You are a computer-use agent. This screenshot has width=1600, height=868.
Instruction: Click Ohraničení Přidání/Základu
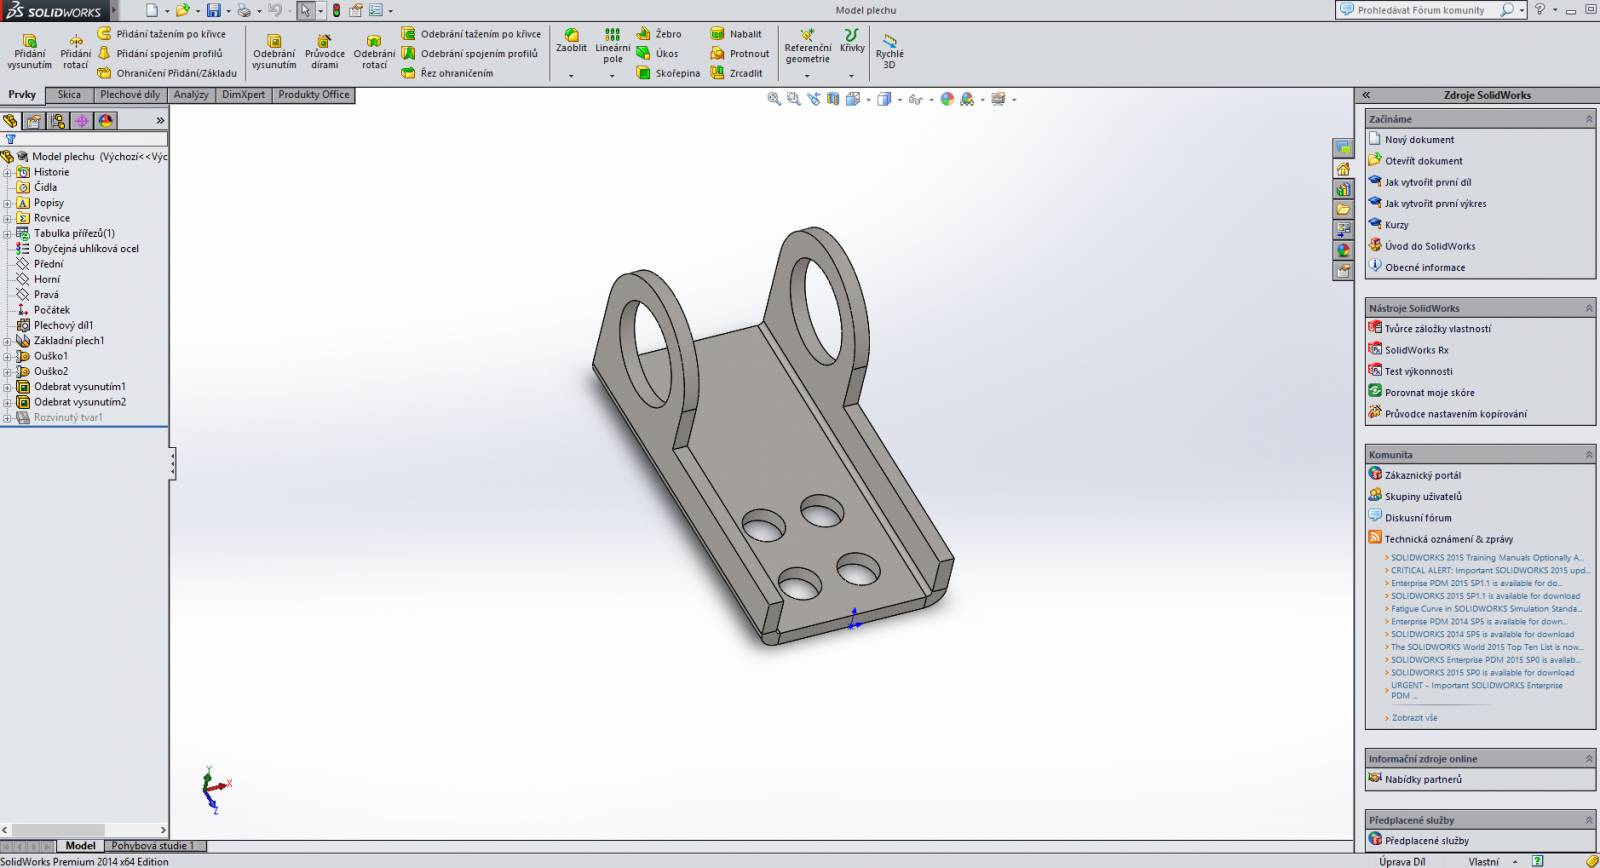tap(167, 73)
